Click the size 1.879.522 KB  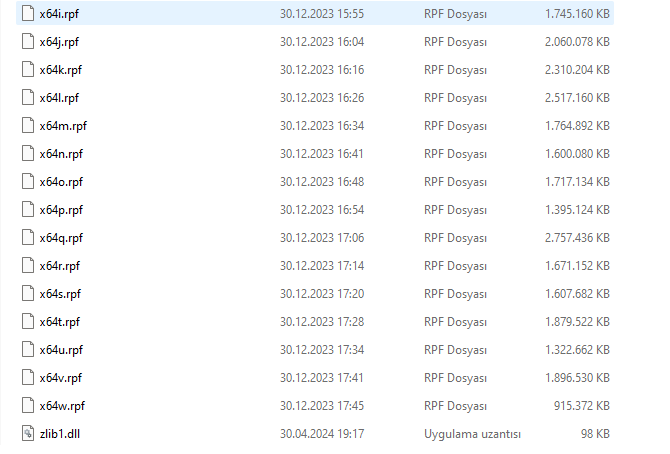[577, 322]
